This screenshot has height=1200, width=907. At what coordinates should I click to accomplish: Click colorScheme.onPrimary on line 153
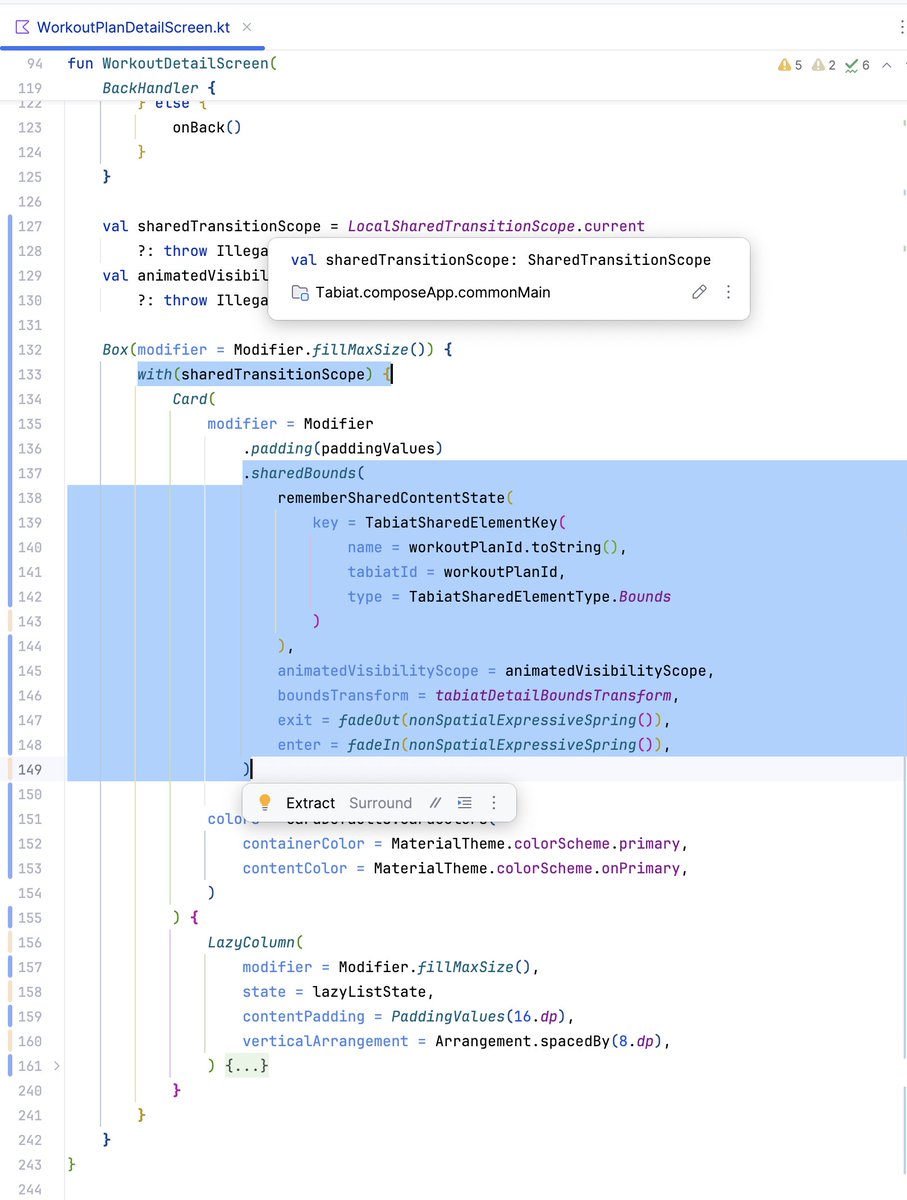tap(588, 868)
